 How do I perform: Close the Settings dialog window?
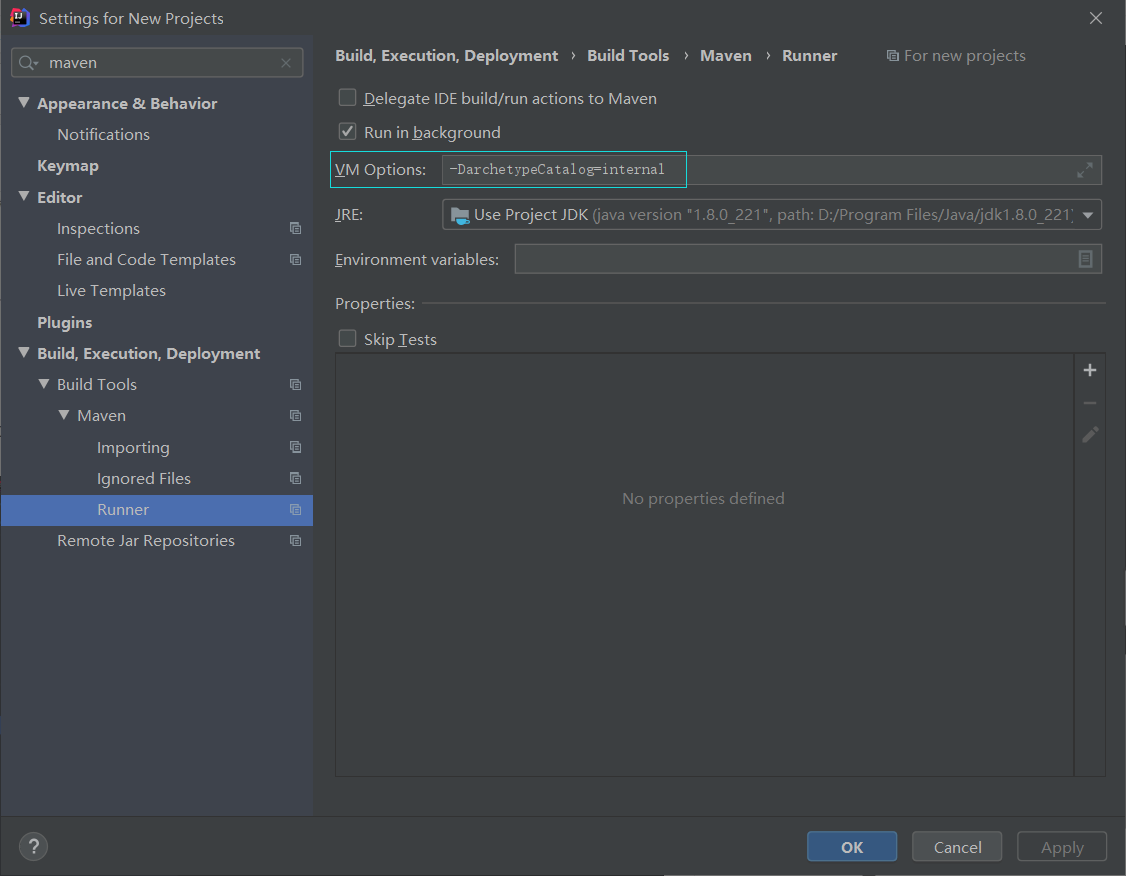point(1095,18)
